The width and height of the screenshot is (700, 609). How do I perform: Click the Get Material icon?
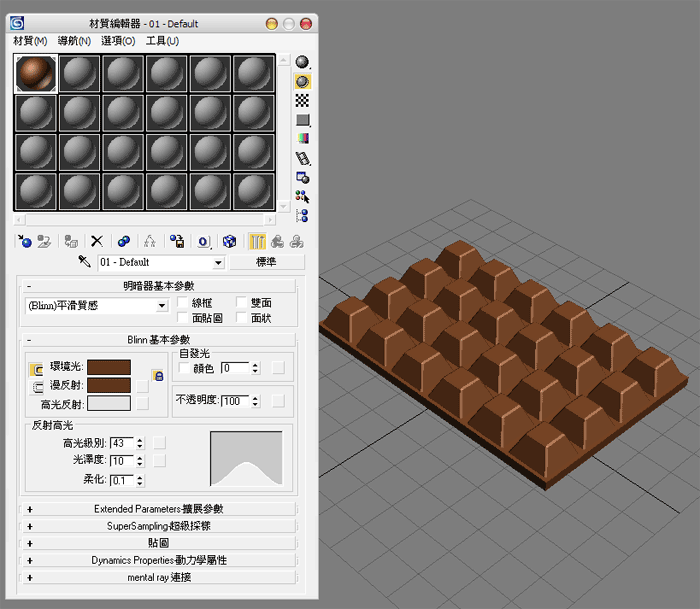pos(25,242)
